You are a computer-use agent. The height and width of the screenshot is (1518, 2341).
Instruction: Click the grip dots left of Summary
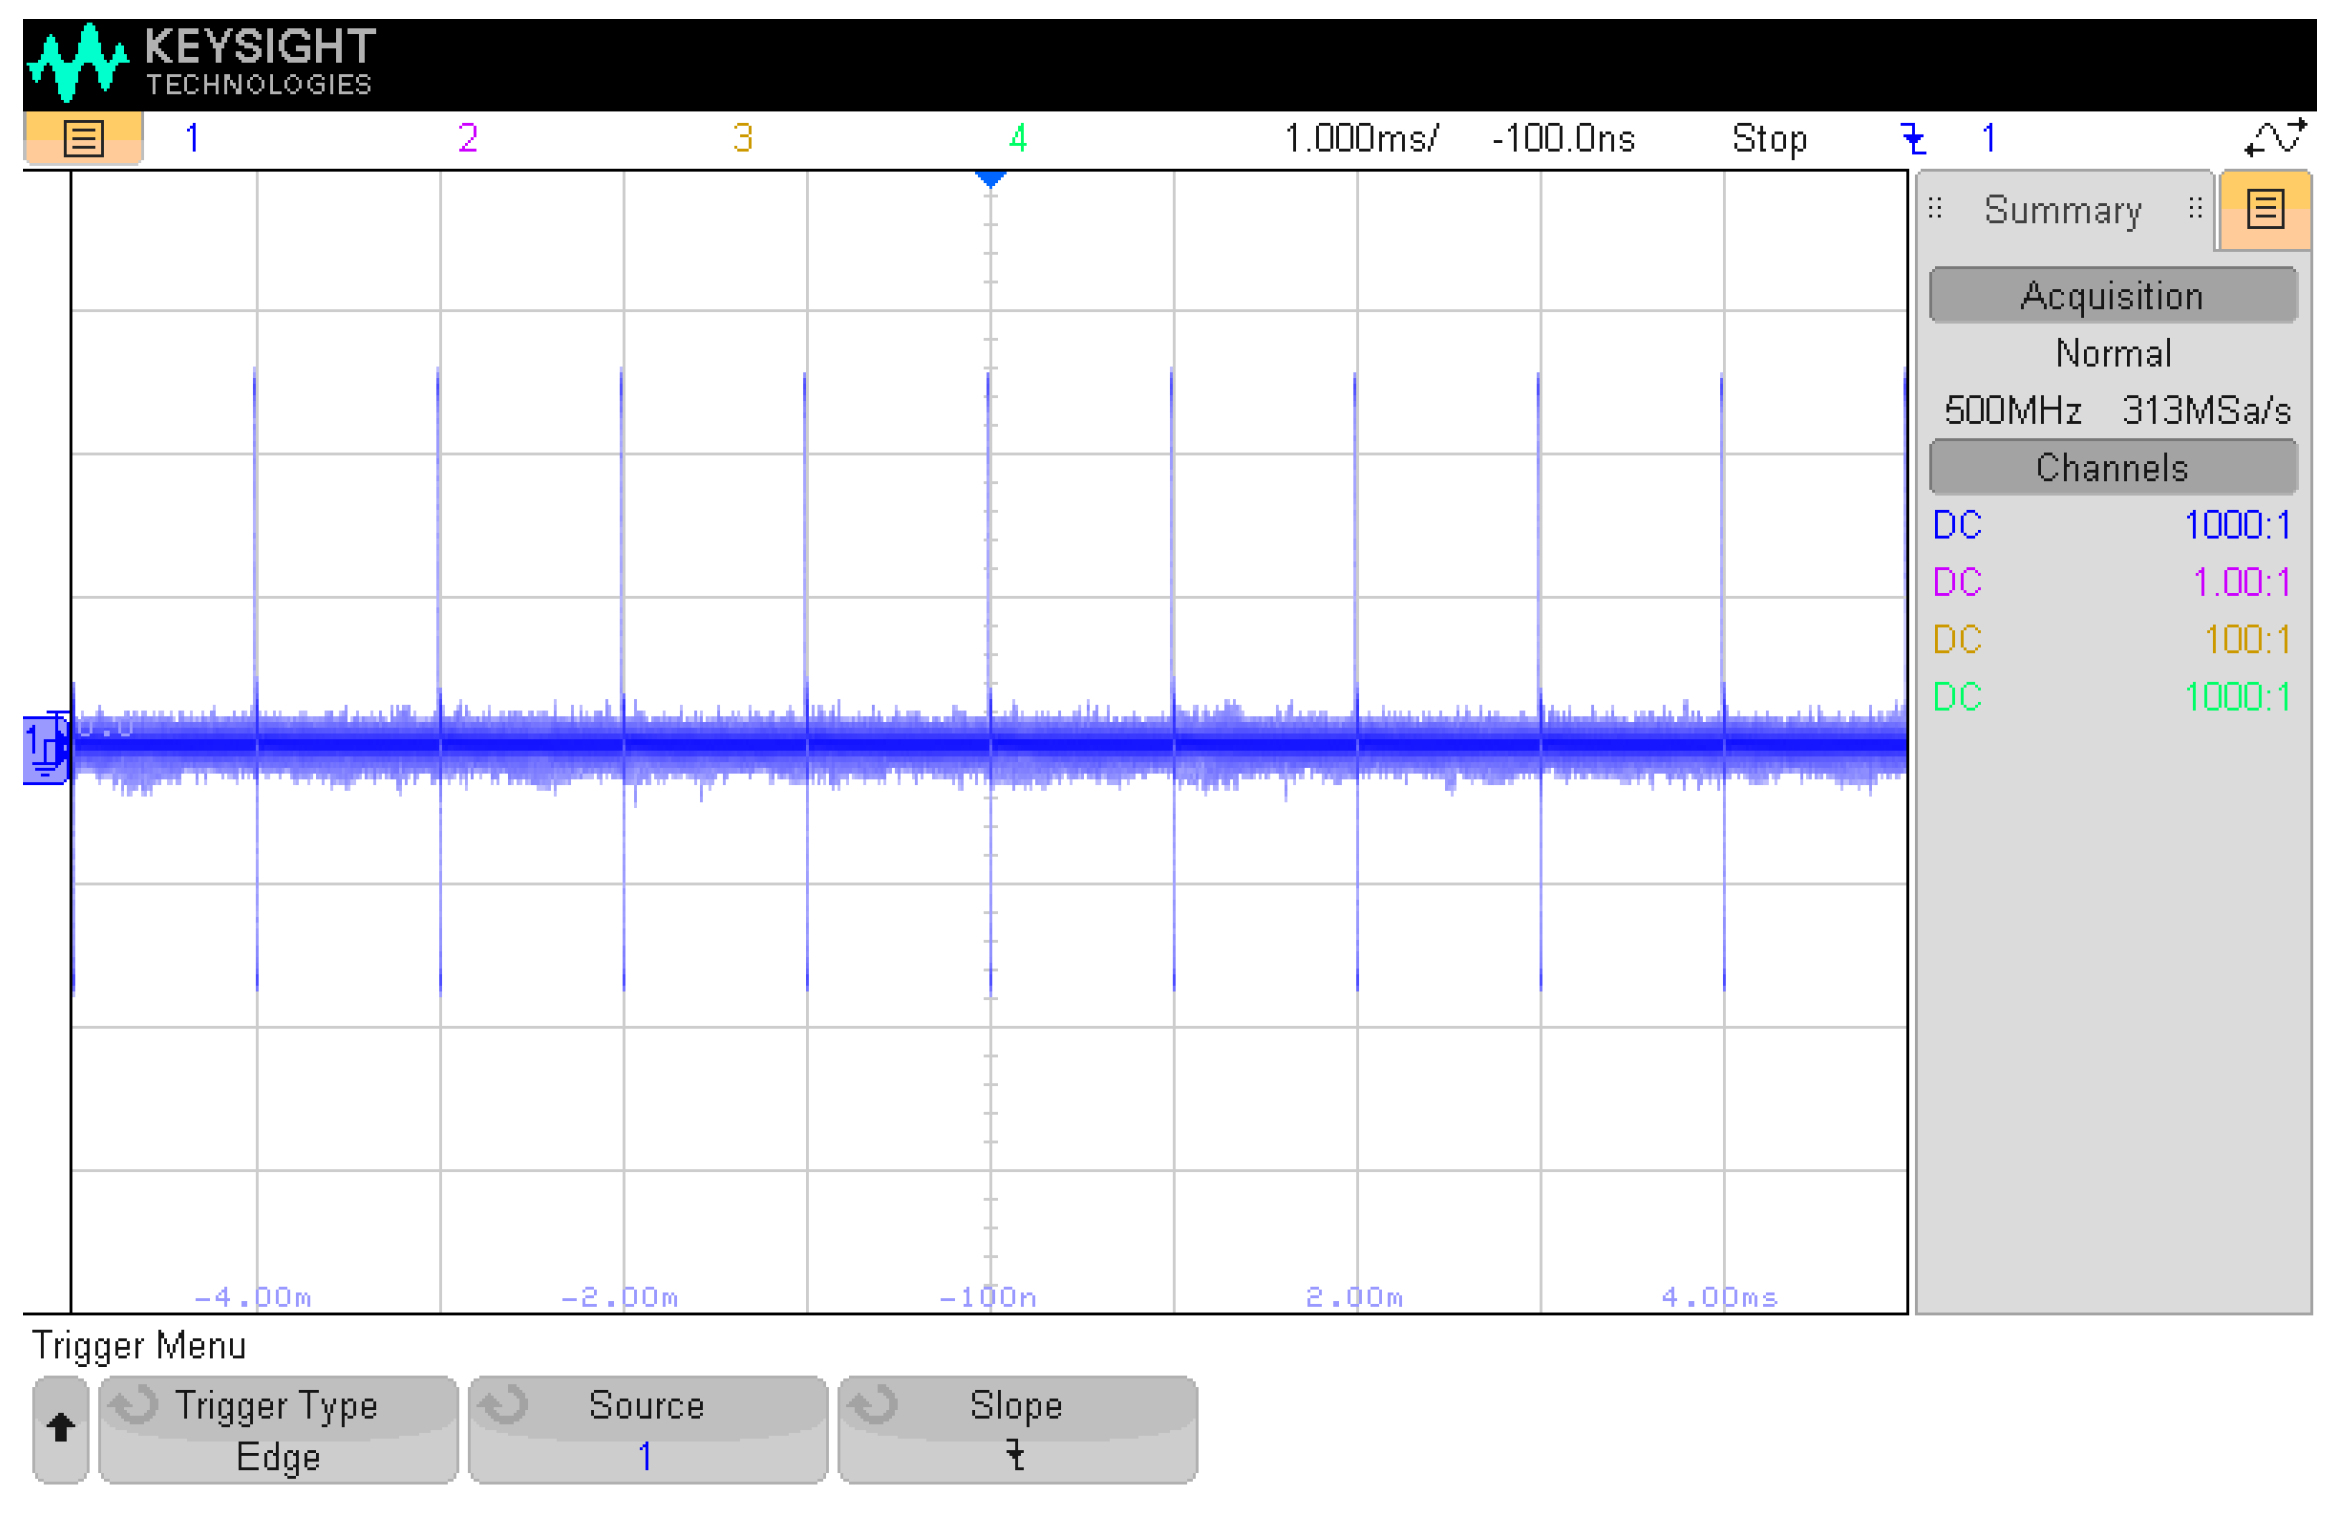click(1935, 209)
